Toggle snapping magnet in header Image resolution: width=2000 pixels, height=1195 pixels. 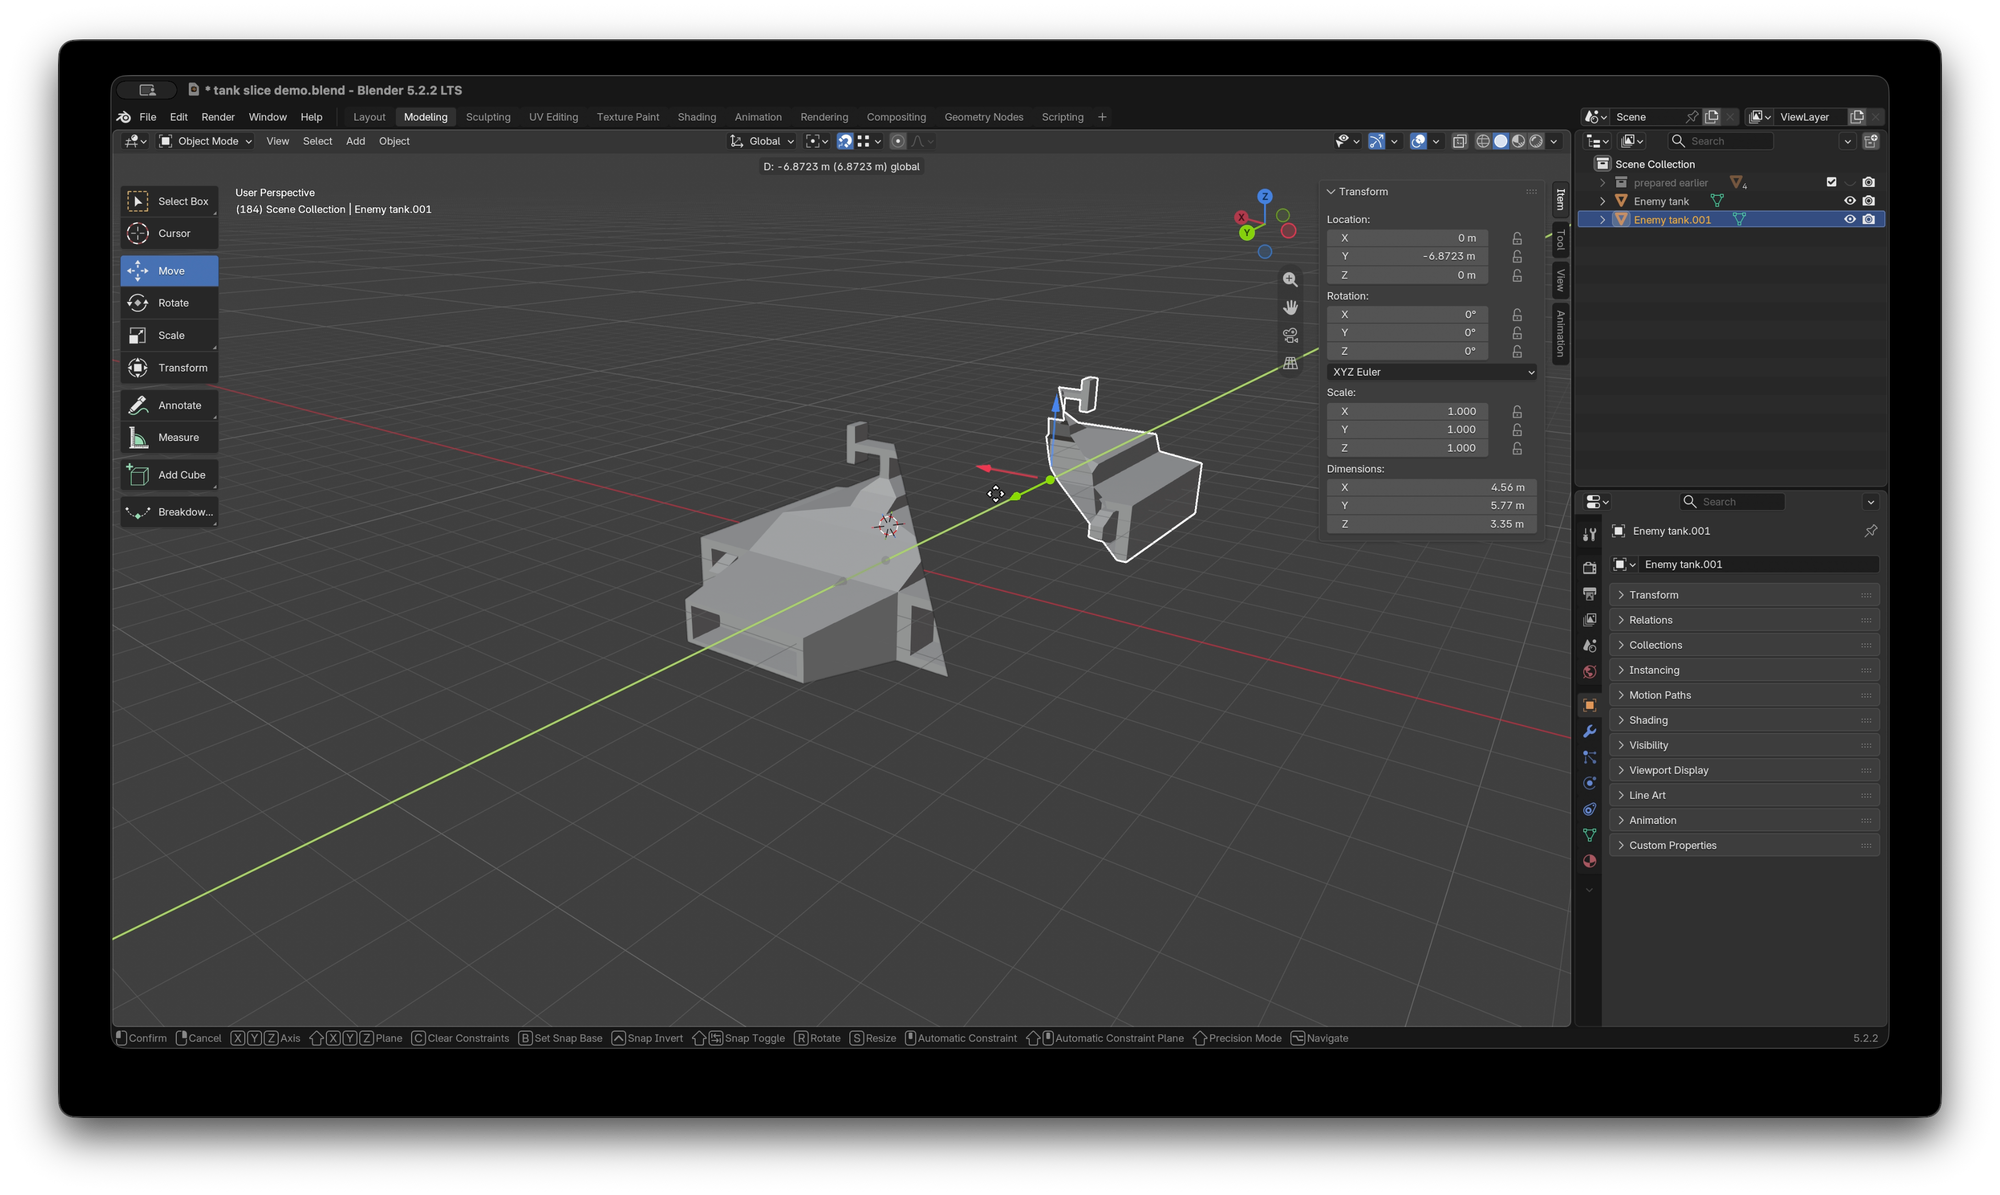pos(845,141)
